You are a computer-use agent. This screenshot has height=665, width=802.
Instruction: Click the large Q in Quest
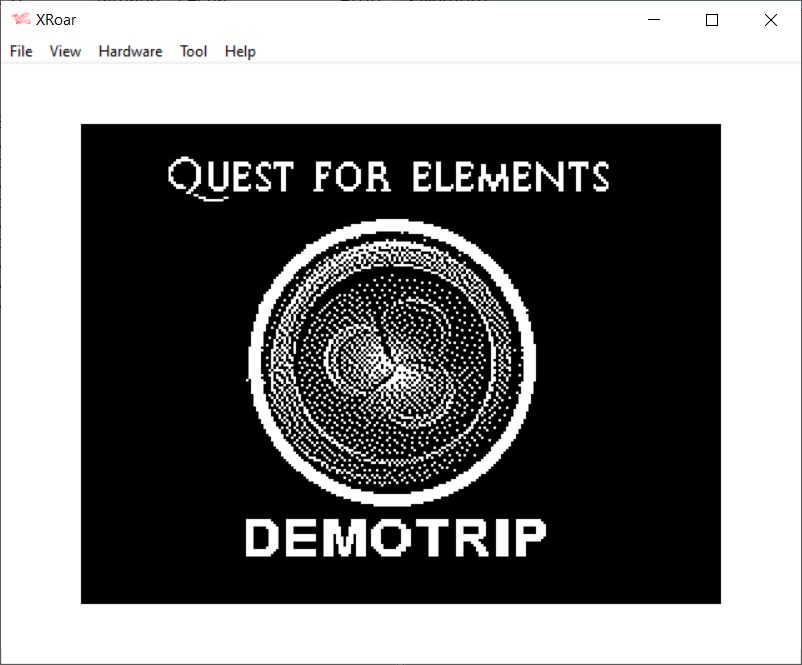(188, 180)
